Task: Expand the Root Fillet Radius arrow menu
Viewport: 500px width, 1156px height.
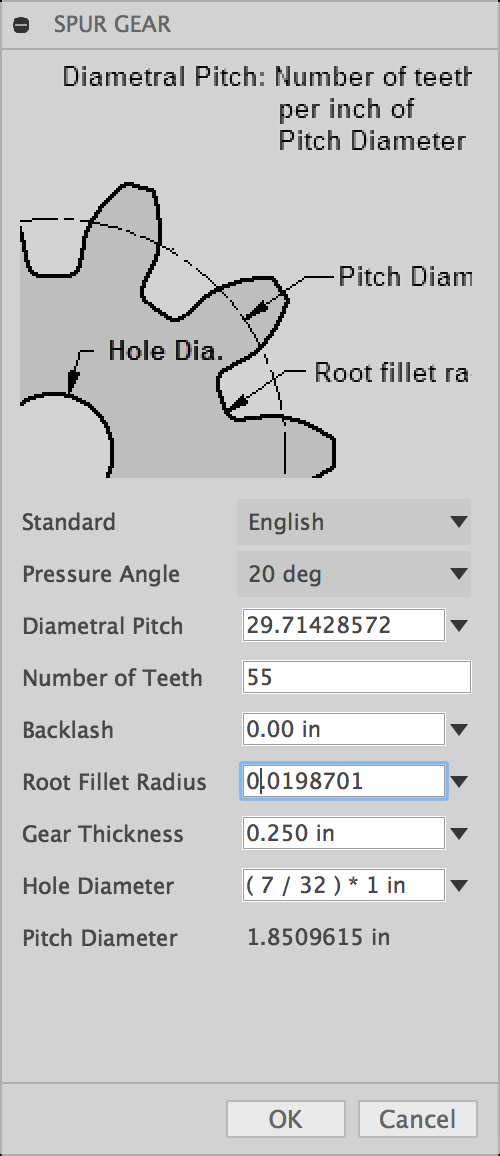Action: 459,781
